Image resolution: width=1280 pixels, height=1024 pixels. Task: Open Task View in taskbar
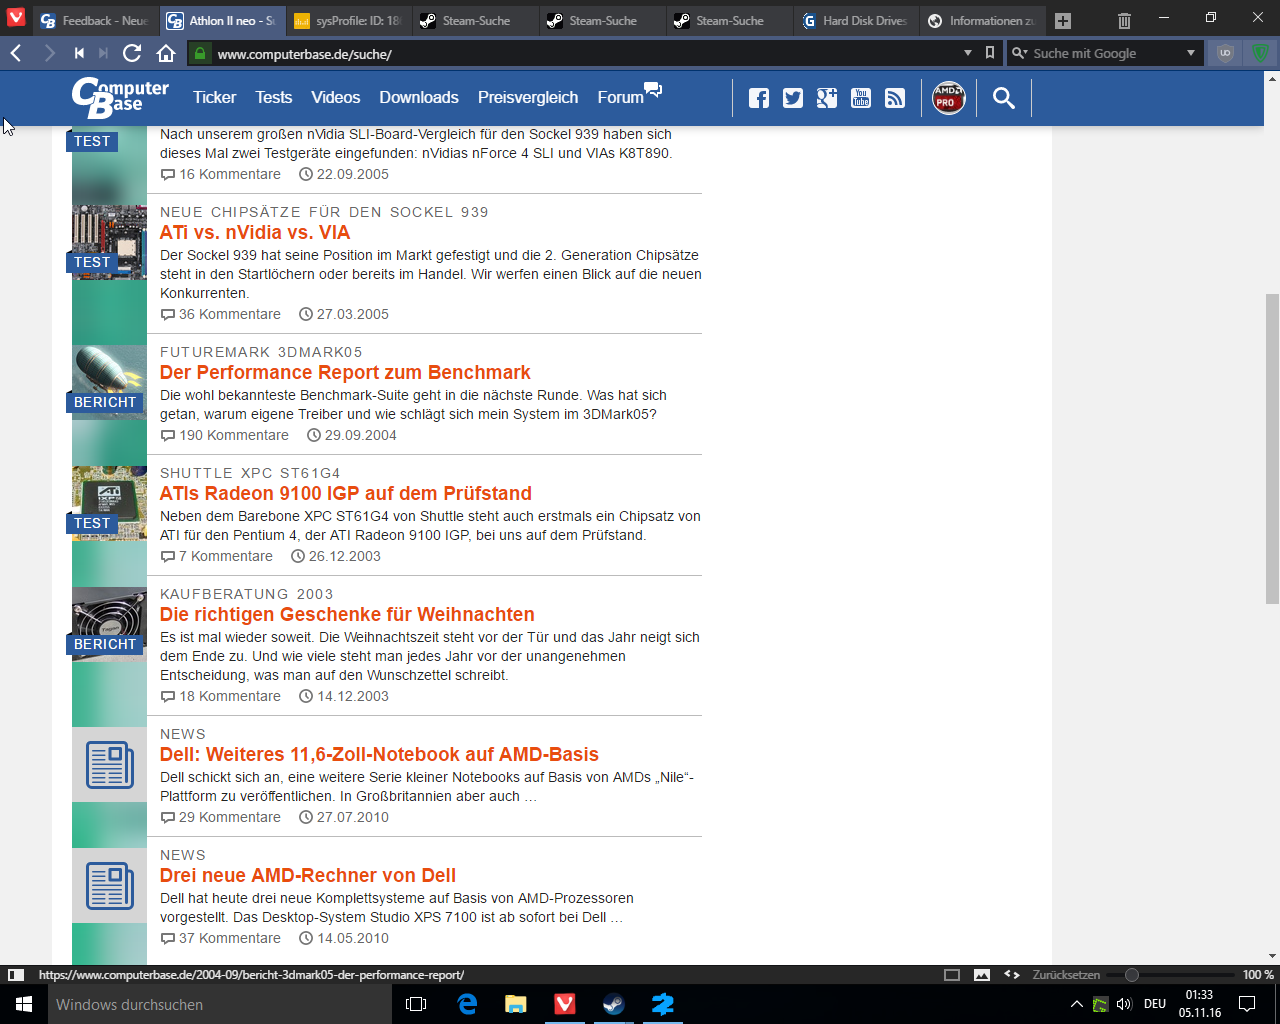click(x=417, y=1004)
